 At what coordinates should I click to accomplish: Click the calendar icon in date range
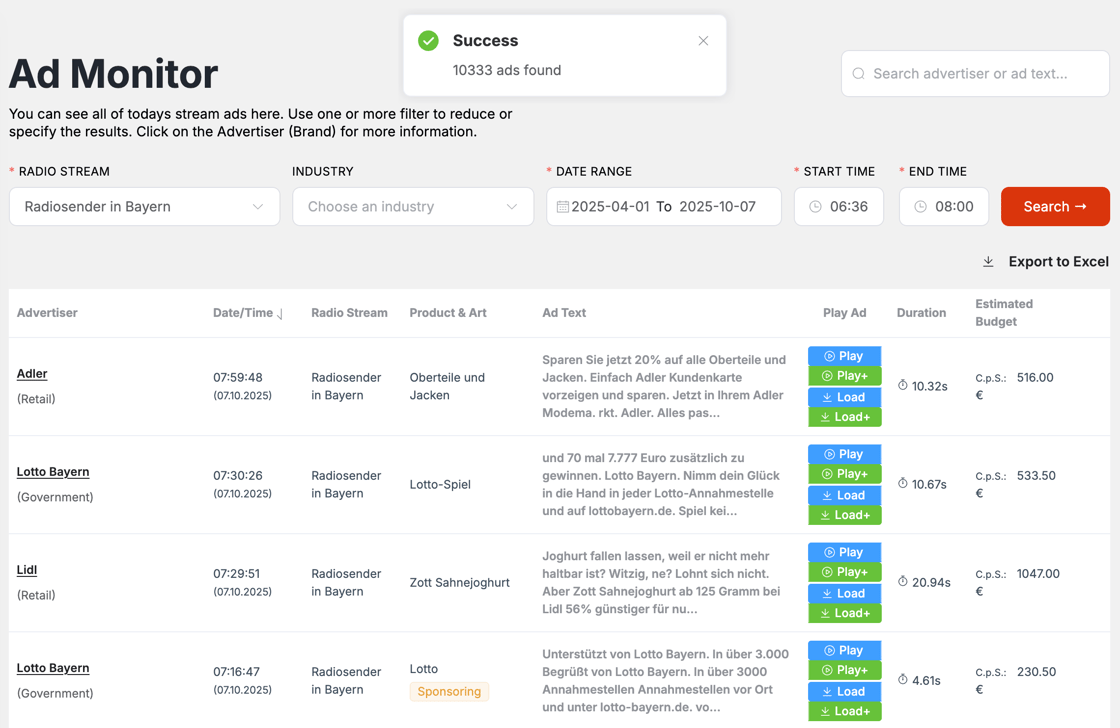pyautogui.click(x=563, y=207)
